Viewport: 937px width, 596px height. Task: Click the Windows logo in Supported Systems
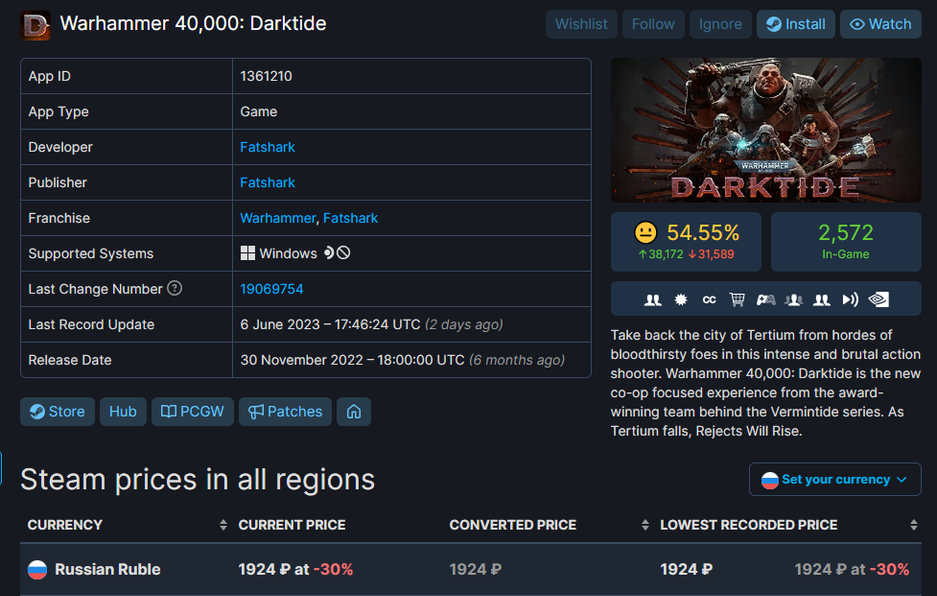(247, 253)
